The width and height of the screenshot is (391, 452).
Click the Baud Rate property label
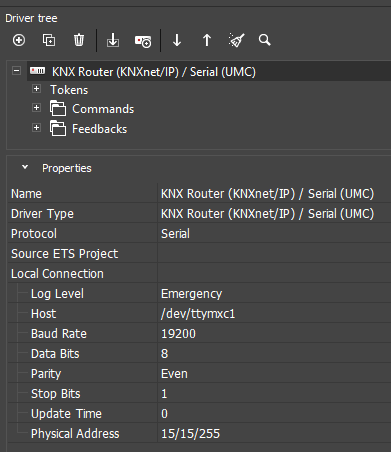59,334
